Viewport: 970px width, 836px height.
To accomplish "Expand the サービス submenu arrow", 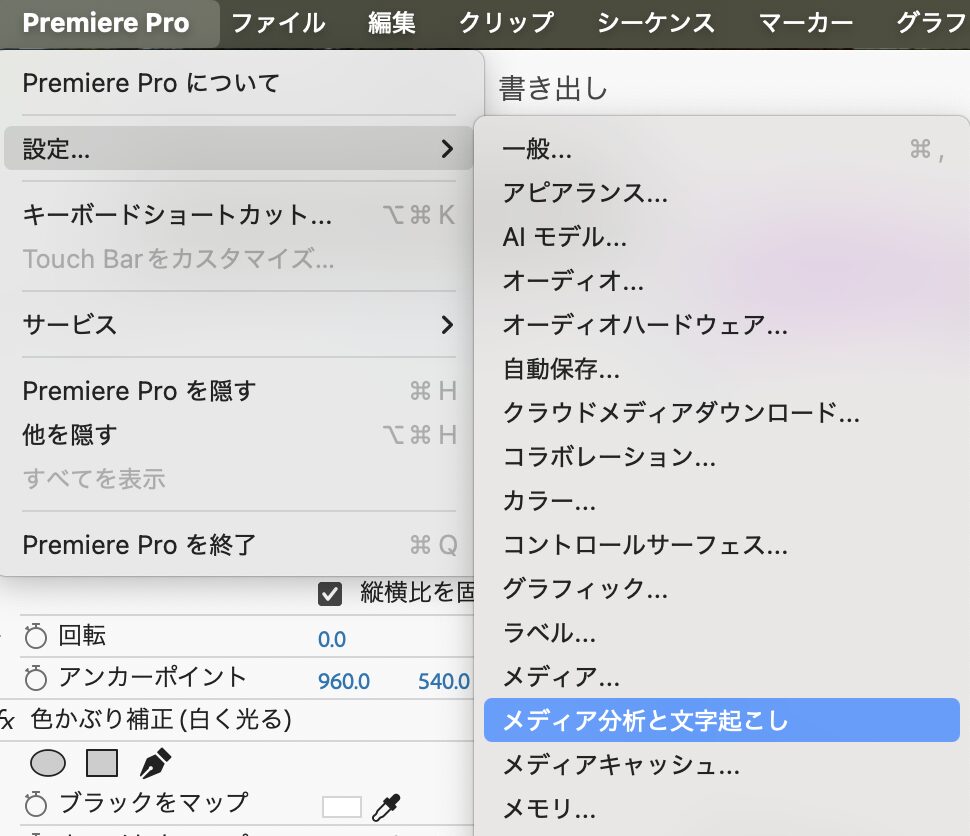I will (449, 324).
